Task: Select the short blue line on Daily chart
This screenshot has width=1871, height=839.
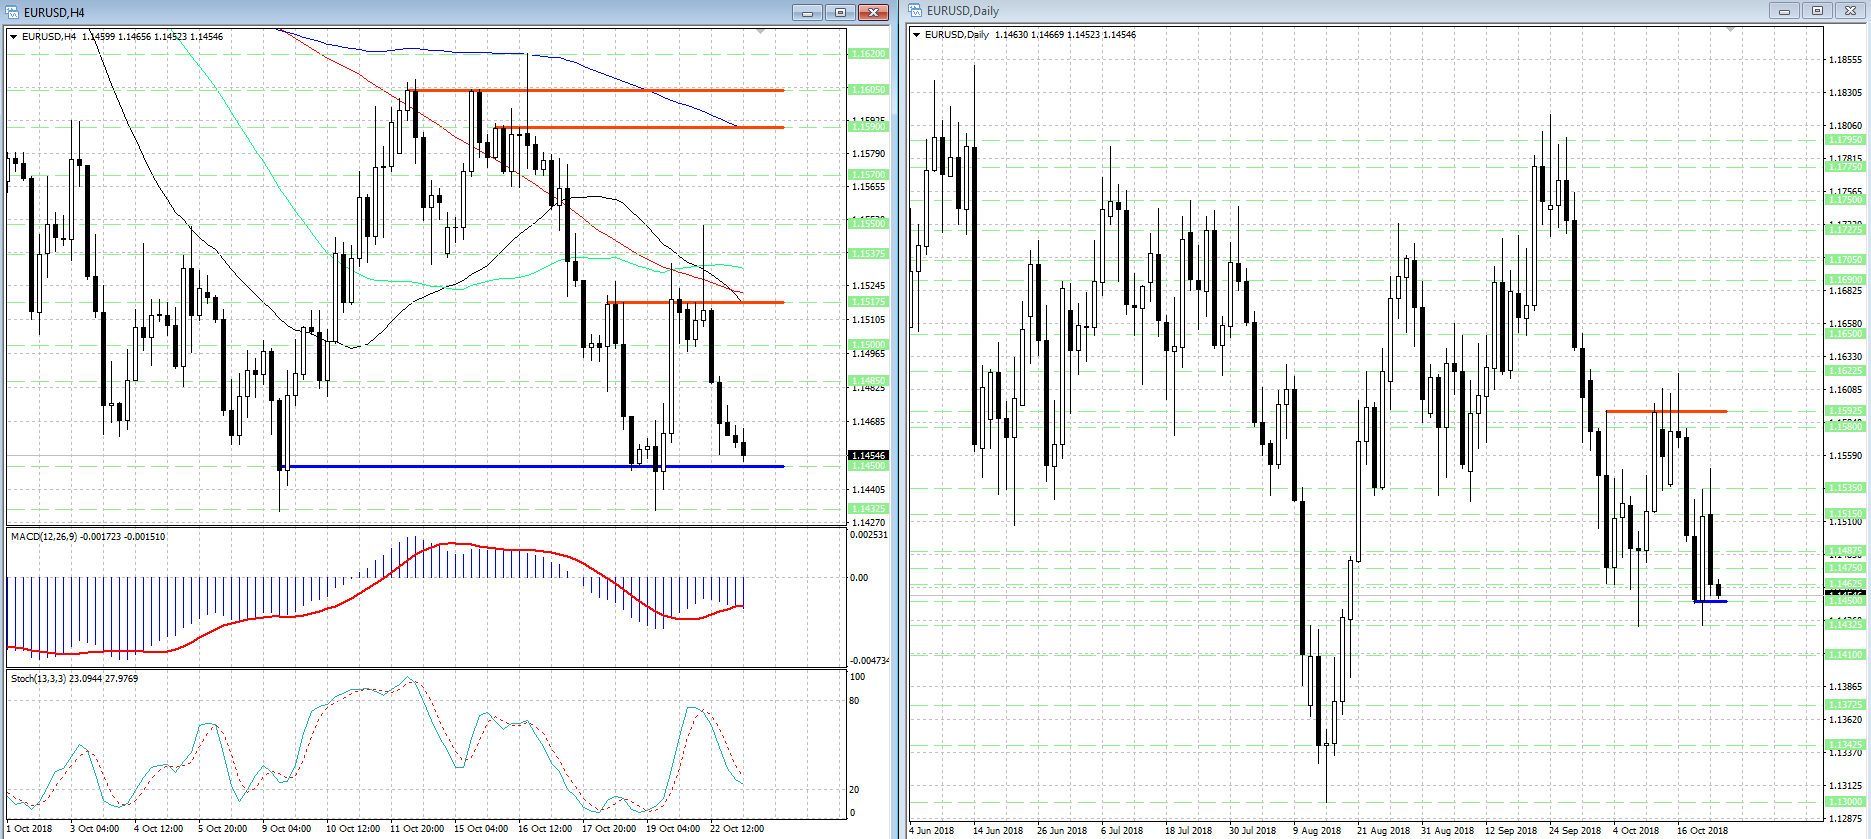Action: (1711, 601)
